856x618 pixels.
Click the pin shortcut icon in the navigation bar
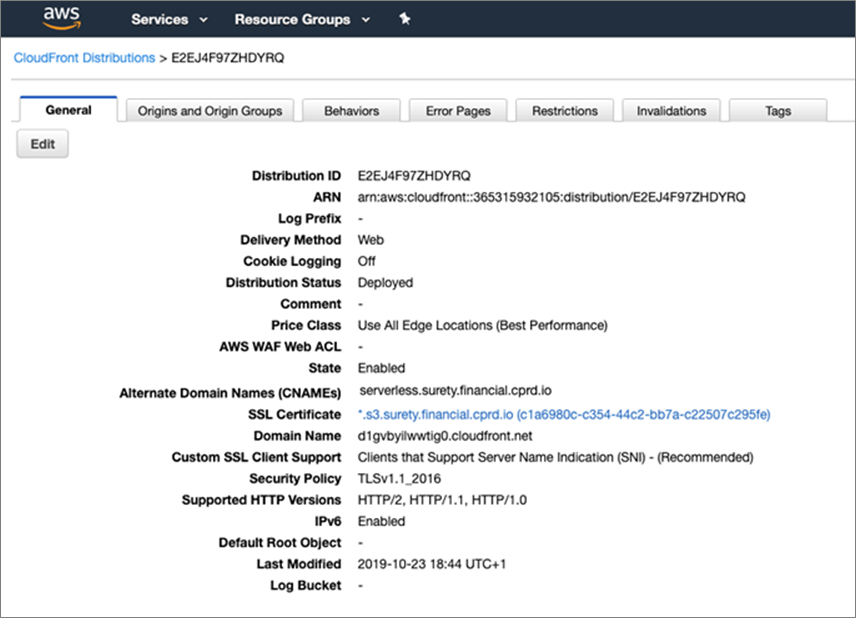[x=405, y=18]
